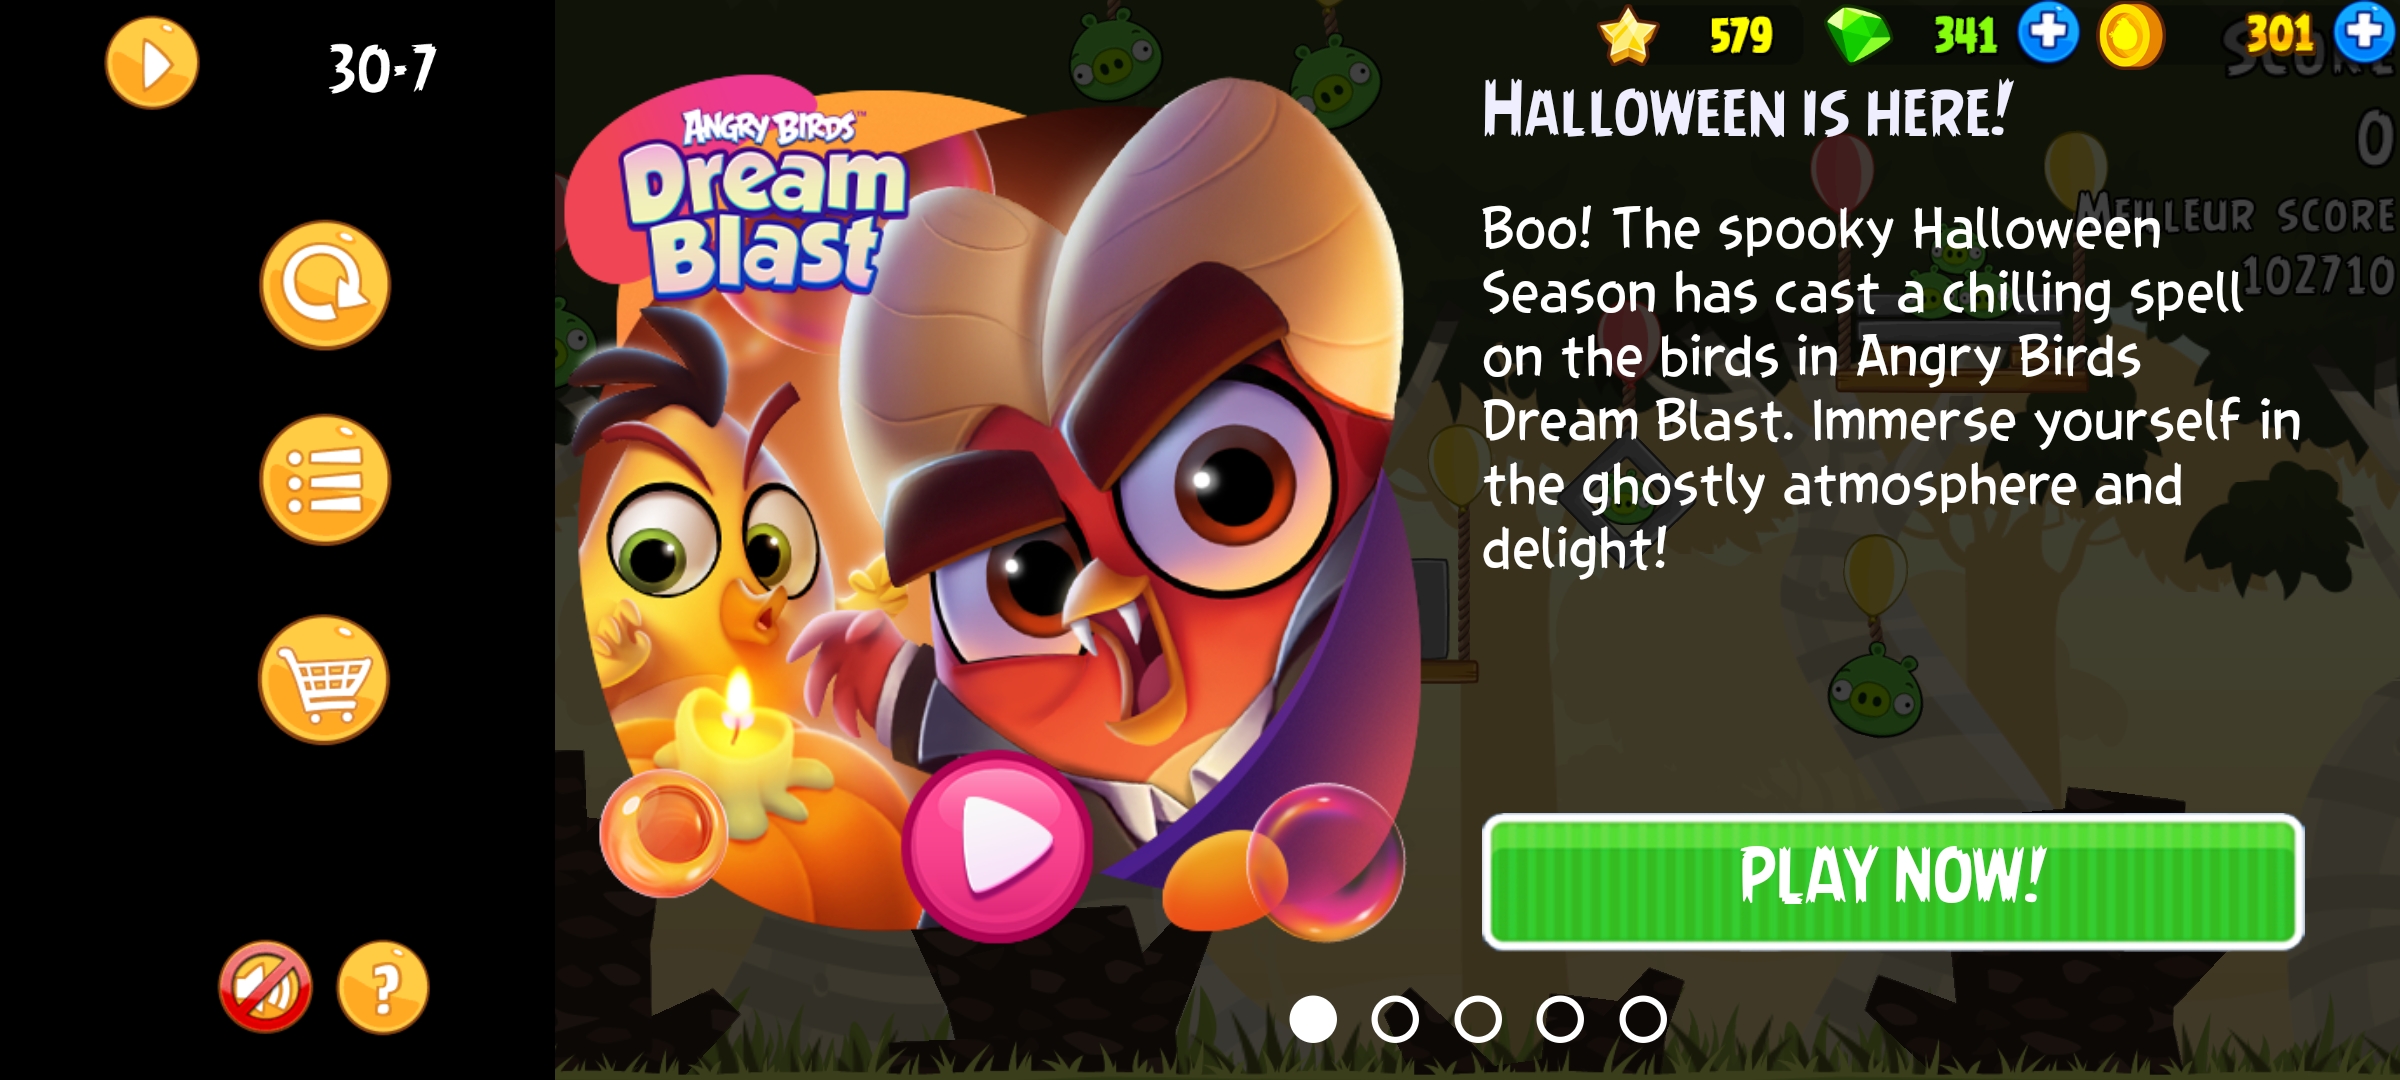Select the third promo page dot
Viewport: 2400px width, 1080px height.
pyautogui.click(x=1478, y=1020)
